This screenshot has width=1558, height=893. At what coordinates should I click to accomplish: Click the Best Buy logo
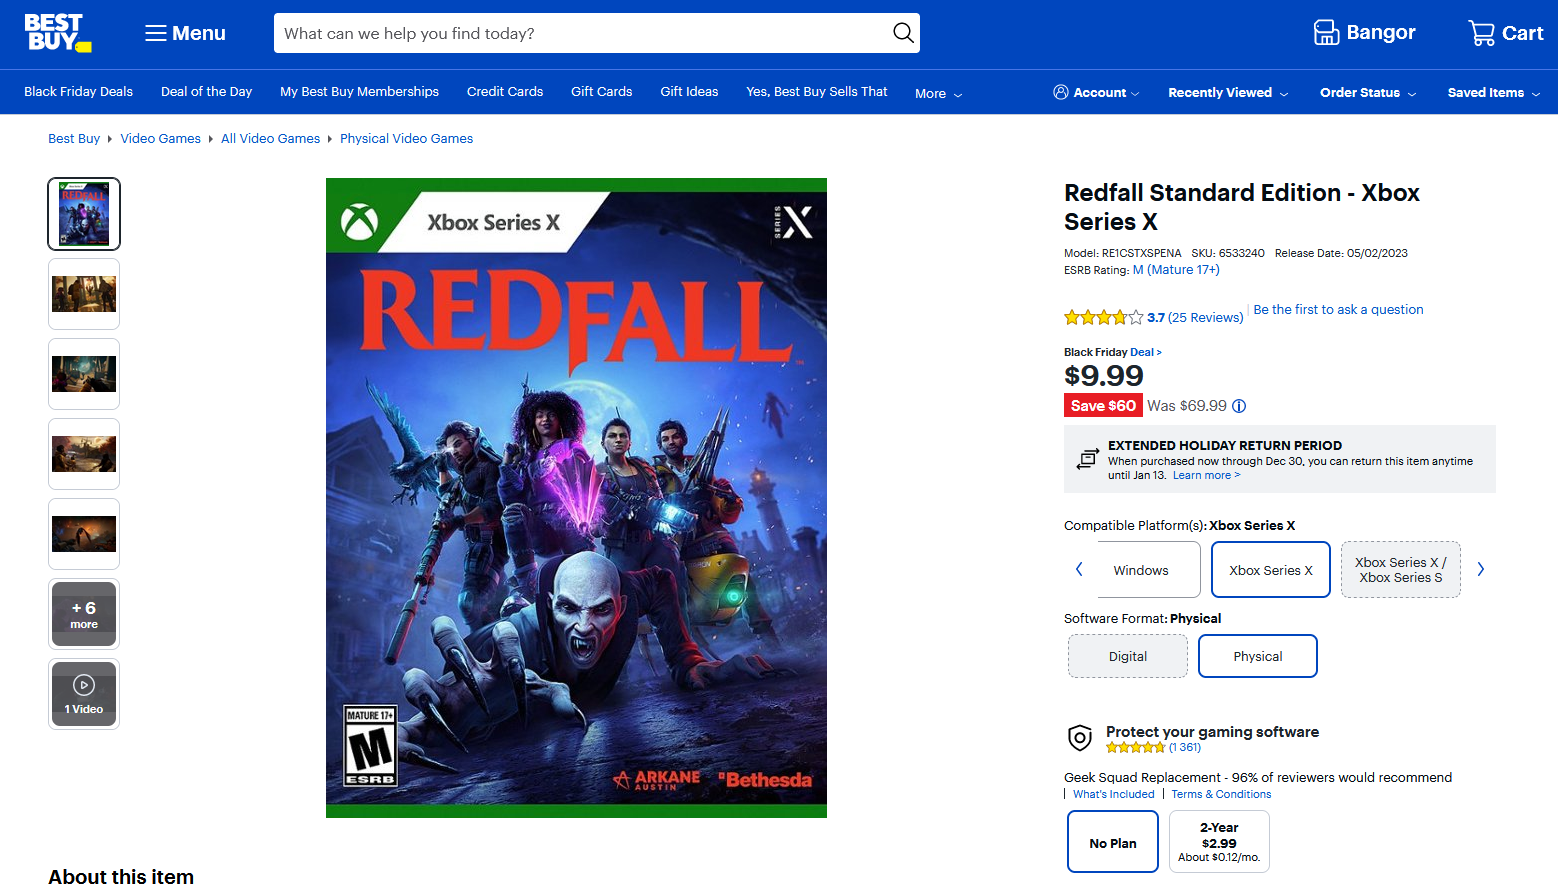pos(57,33)
